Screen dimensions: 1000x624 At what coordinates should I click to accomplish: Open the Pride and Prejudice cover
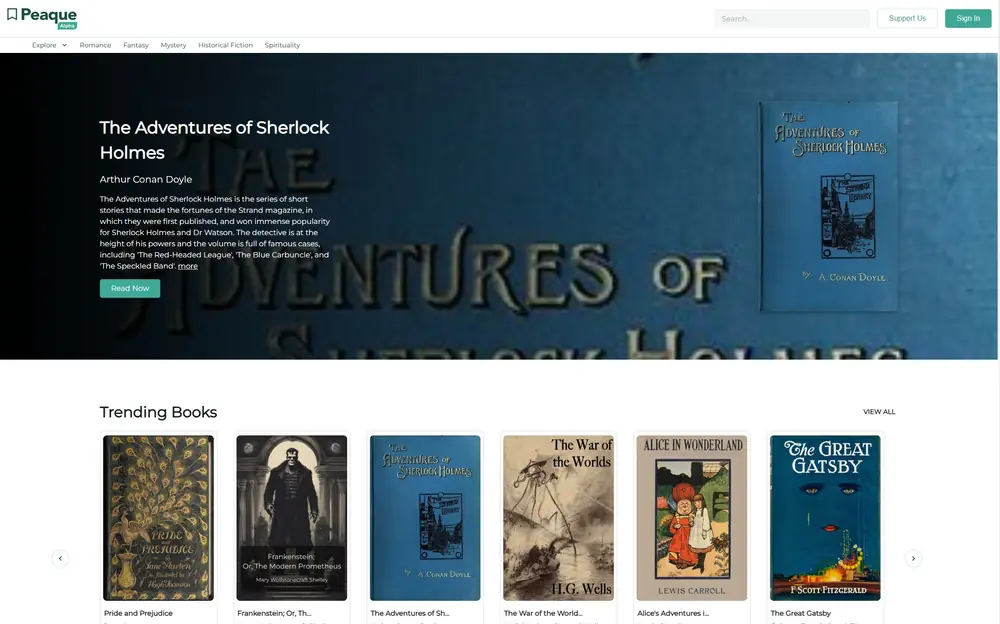tap(158, 518)
